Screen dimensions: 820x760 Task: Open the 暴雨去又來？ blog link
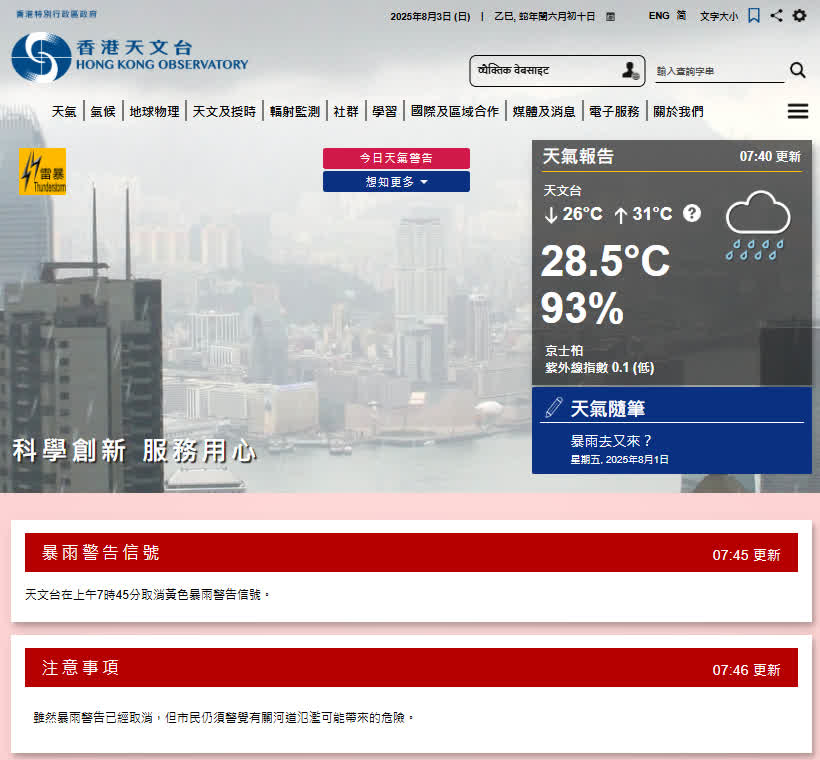click(x=611, y=440)
